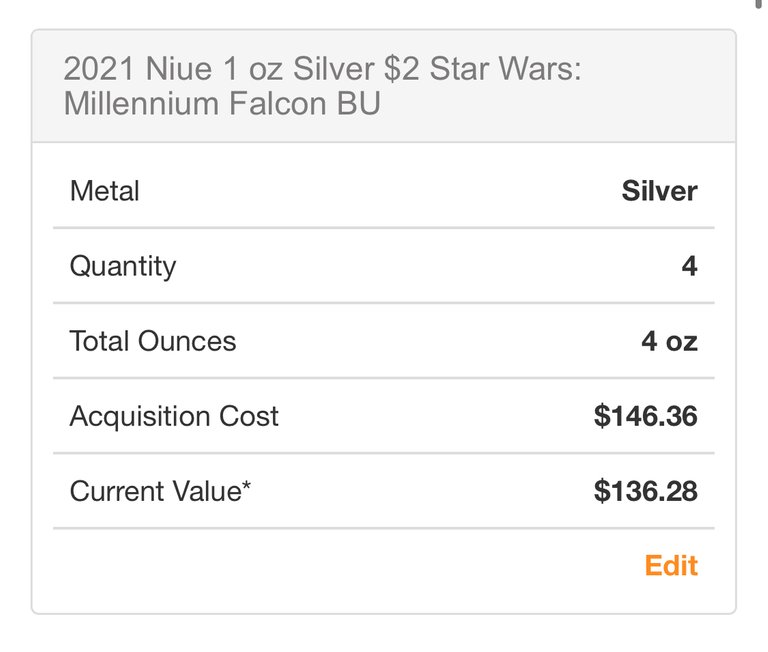Click the Quantity row label
The height and width of the screenshot is (652, 768).
coord(123,266)
